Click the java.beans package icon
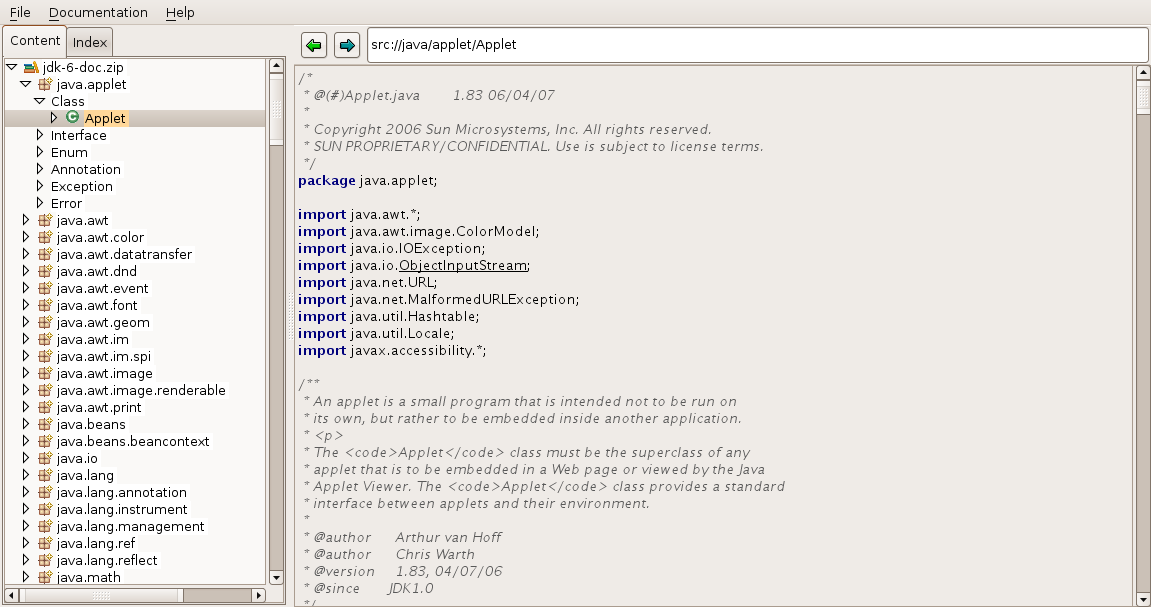Image resolution: width=1151 pixels, height=607 pixels. (x=45, y=424)
